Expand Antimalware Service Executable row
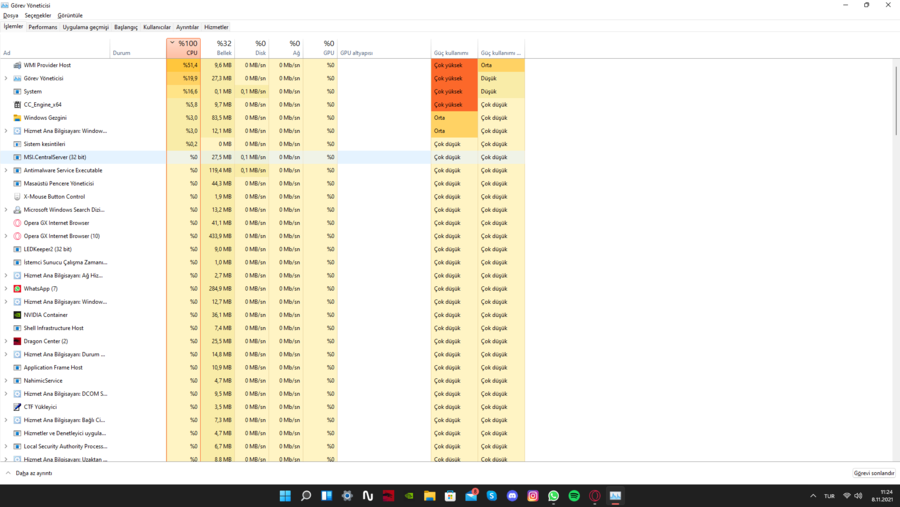The width and height of the screenshot is (900, 507). coord(6,170)
